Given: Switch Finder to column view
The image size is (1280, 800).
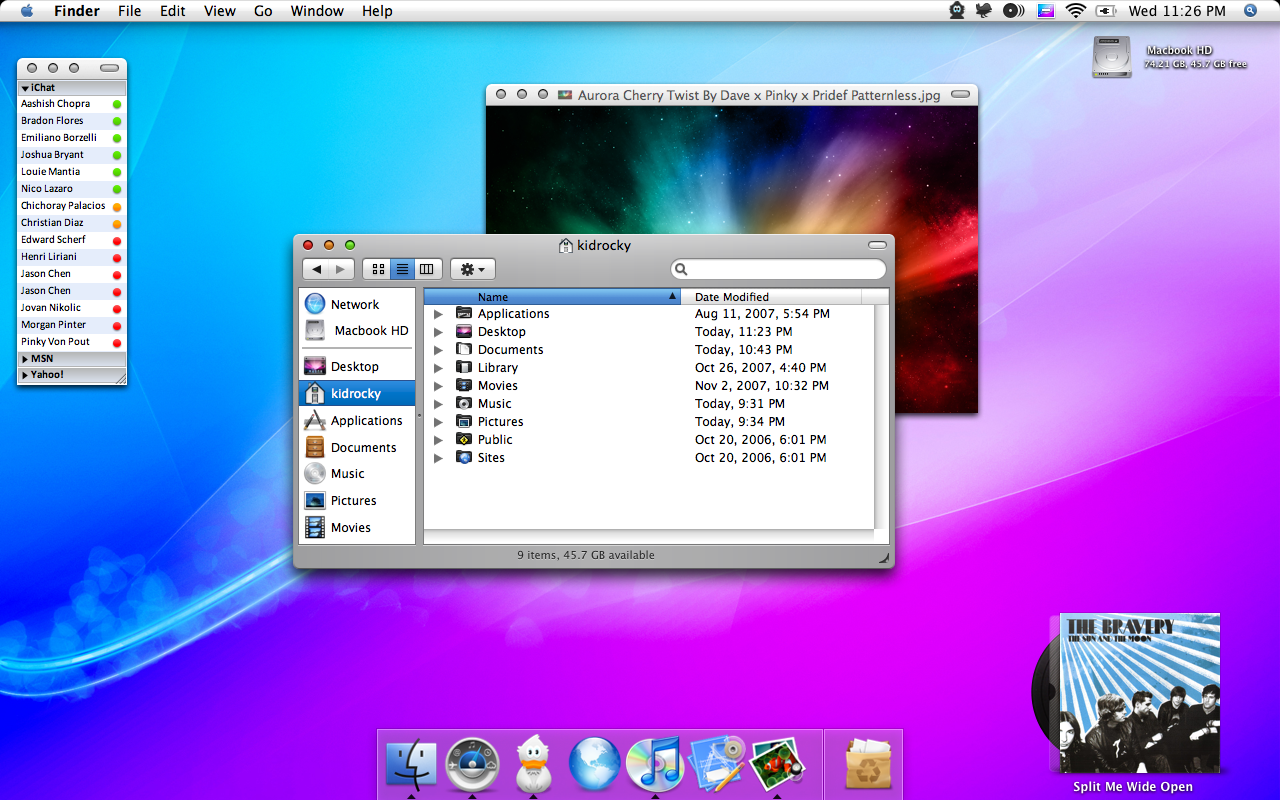Looking at the screenshot, I should tap(427, 269).
